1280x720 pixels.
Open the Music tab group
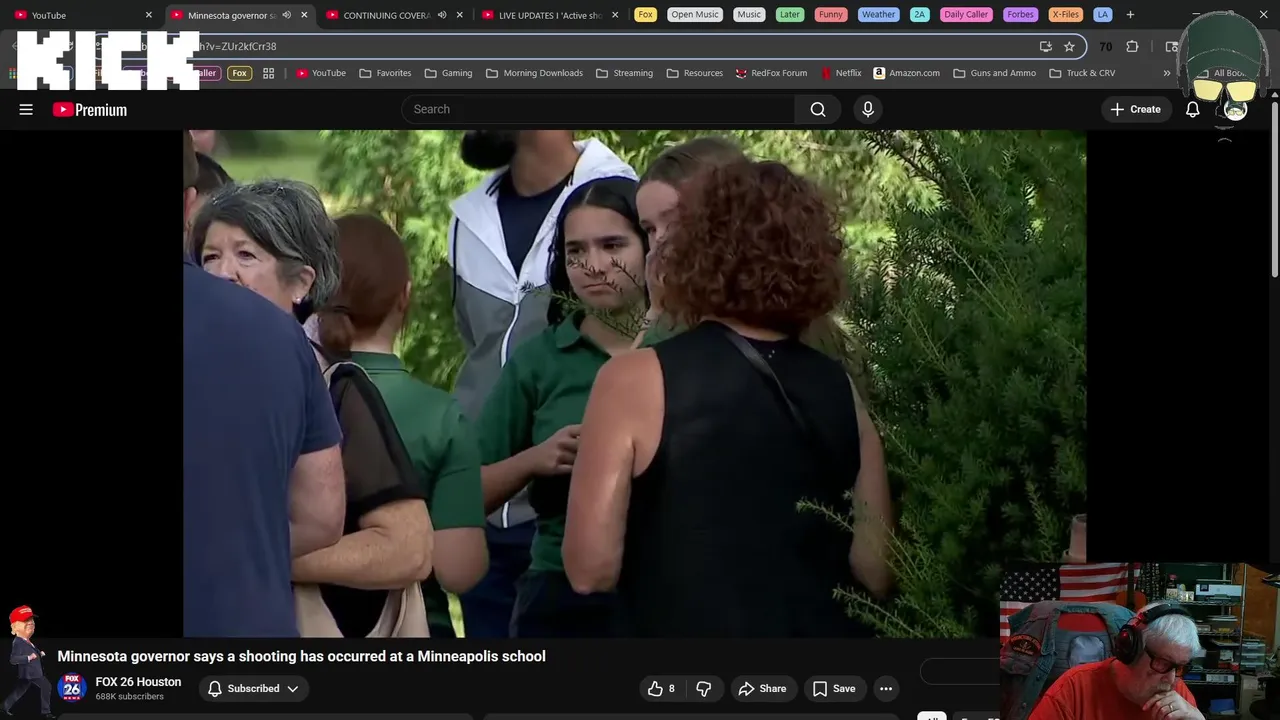[x=749, y=15]
